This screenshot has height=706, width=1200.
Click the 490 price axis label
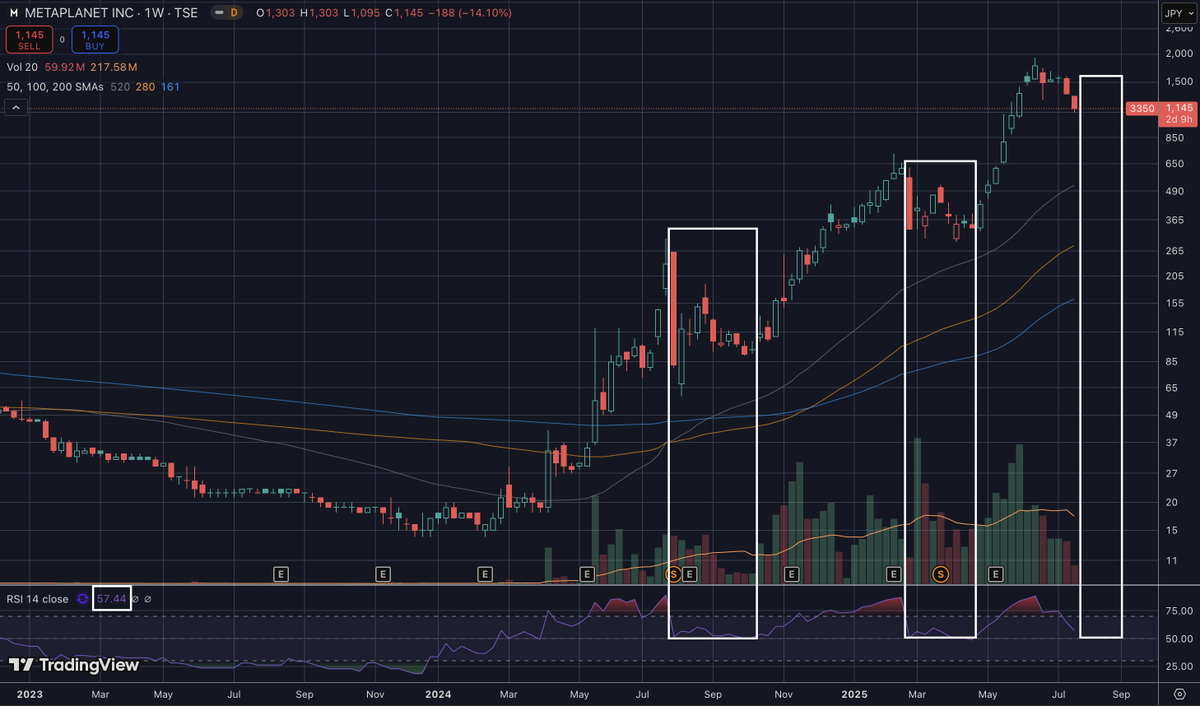pos(1174,191)
